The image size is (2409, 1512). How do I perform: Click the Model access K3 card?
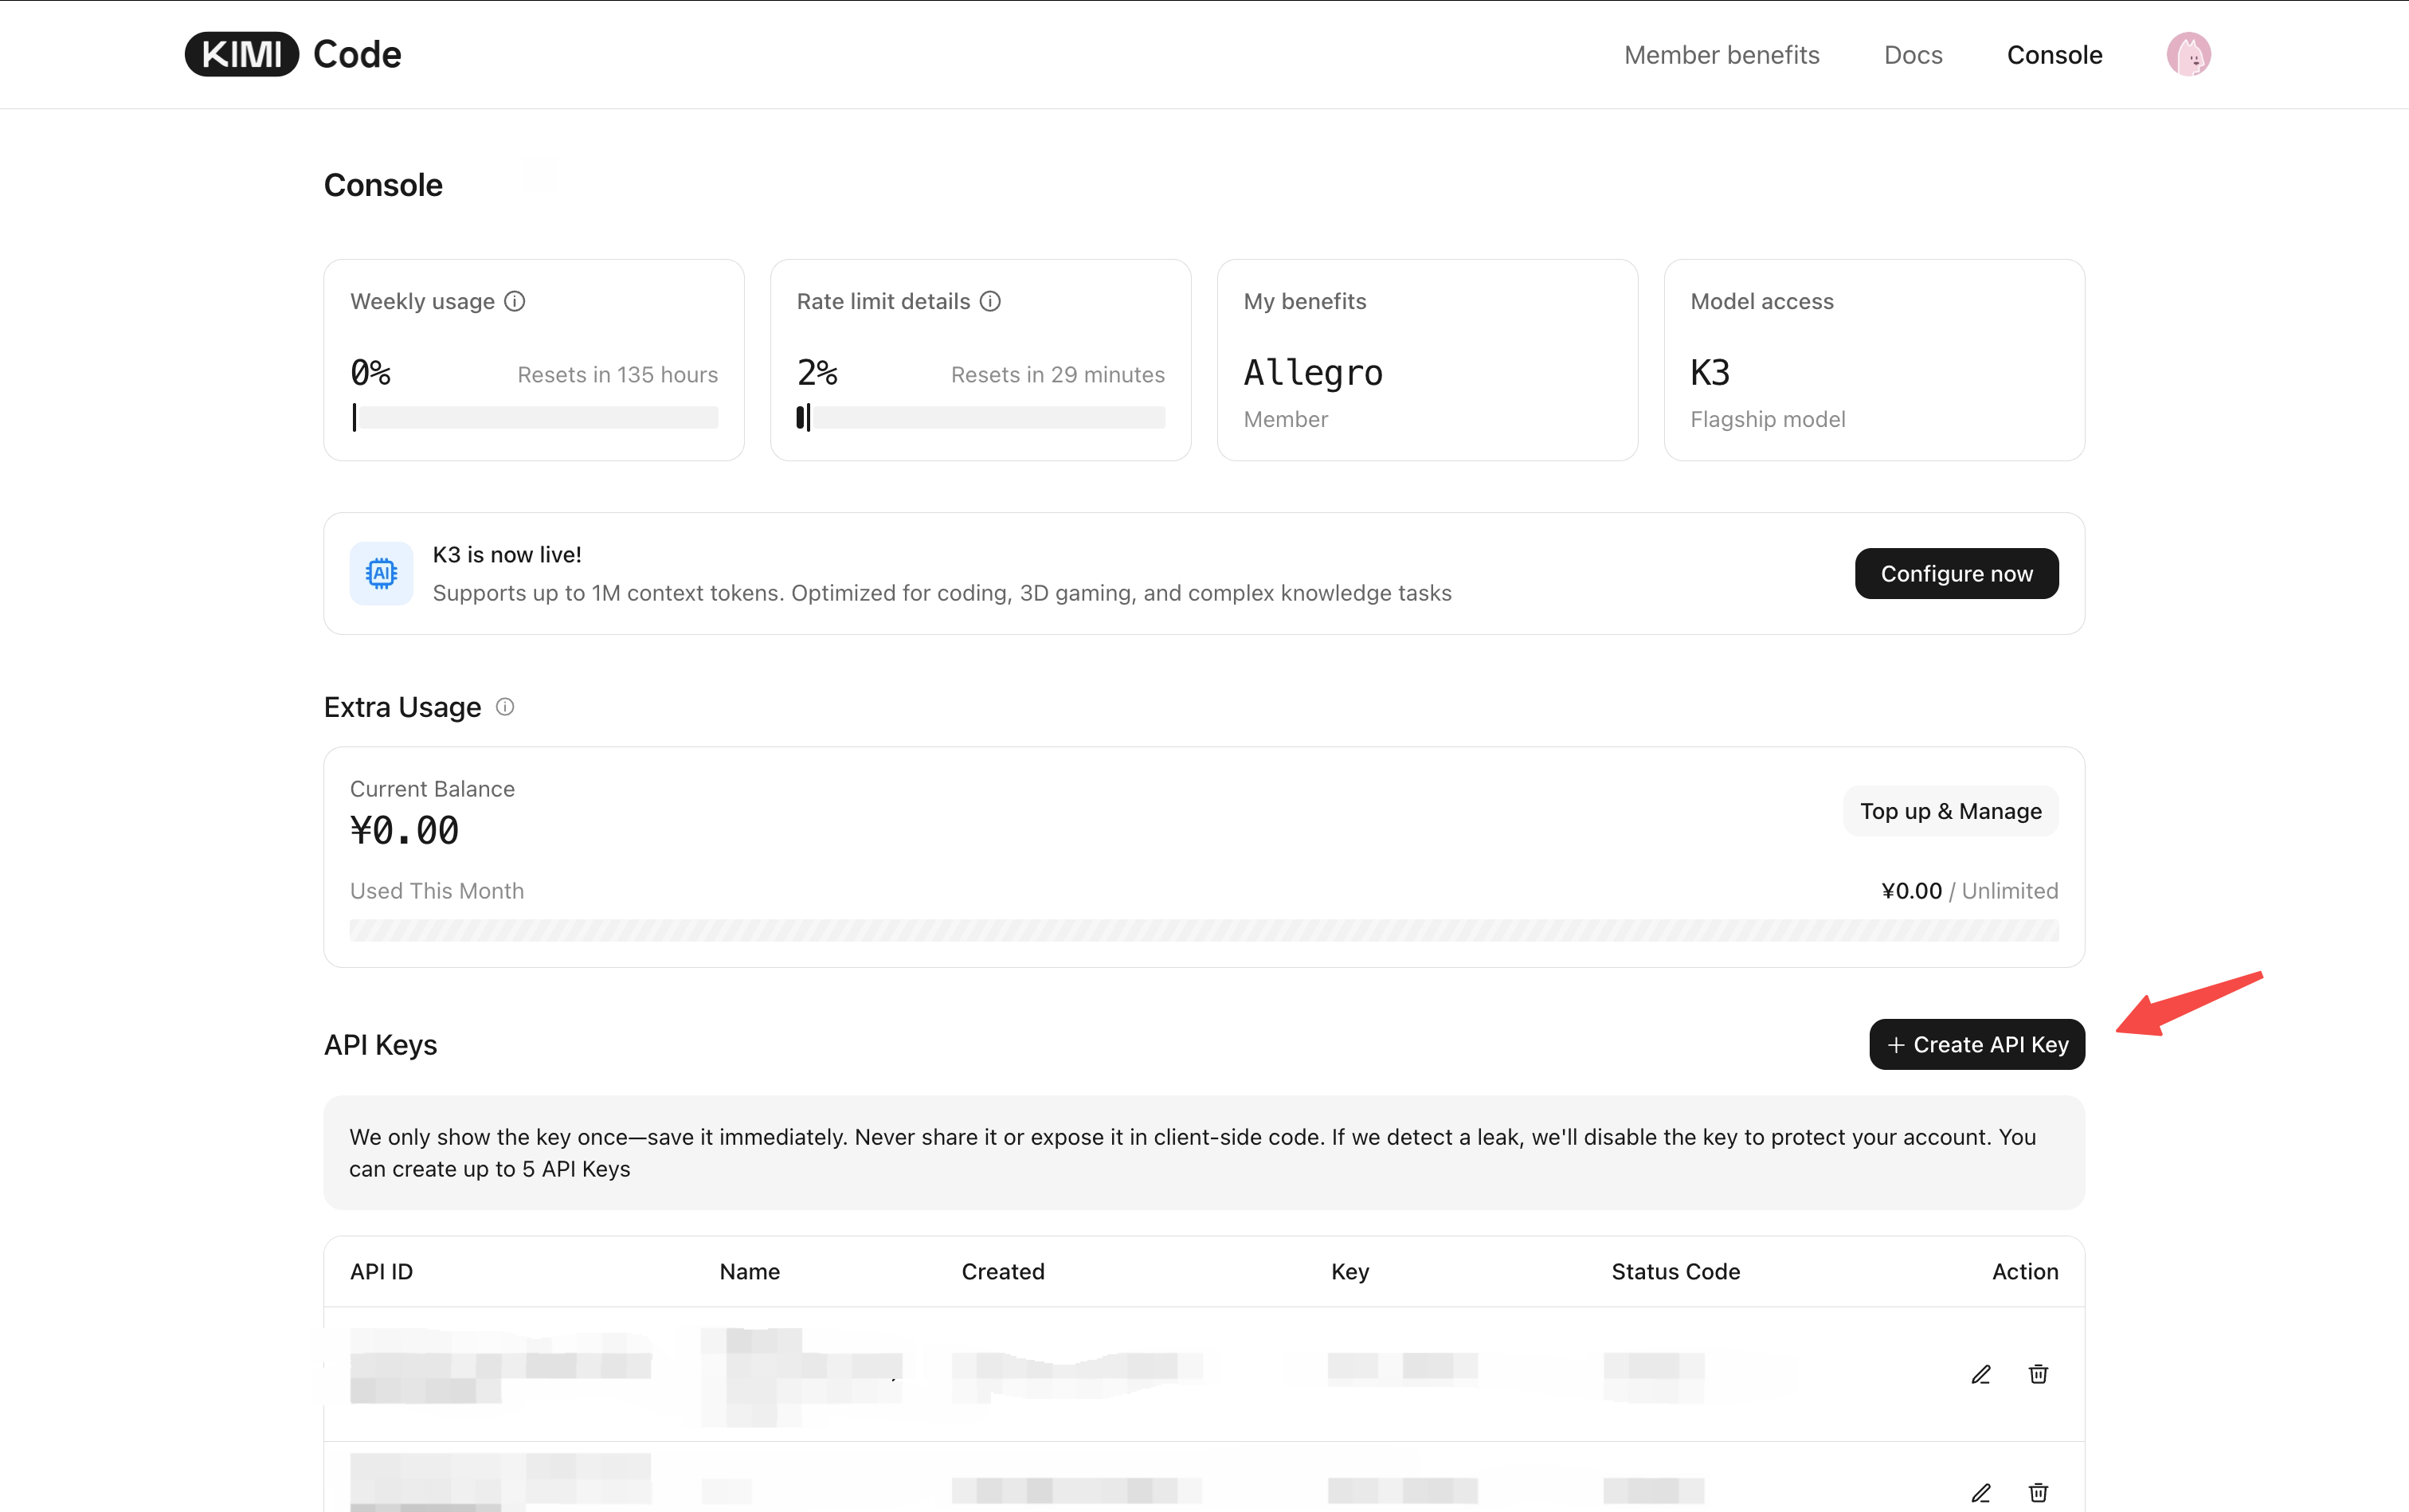(1874, 360)
